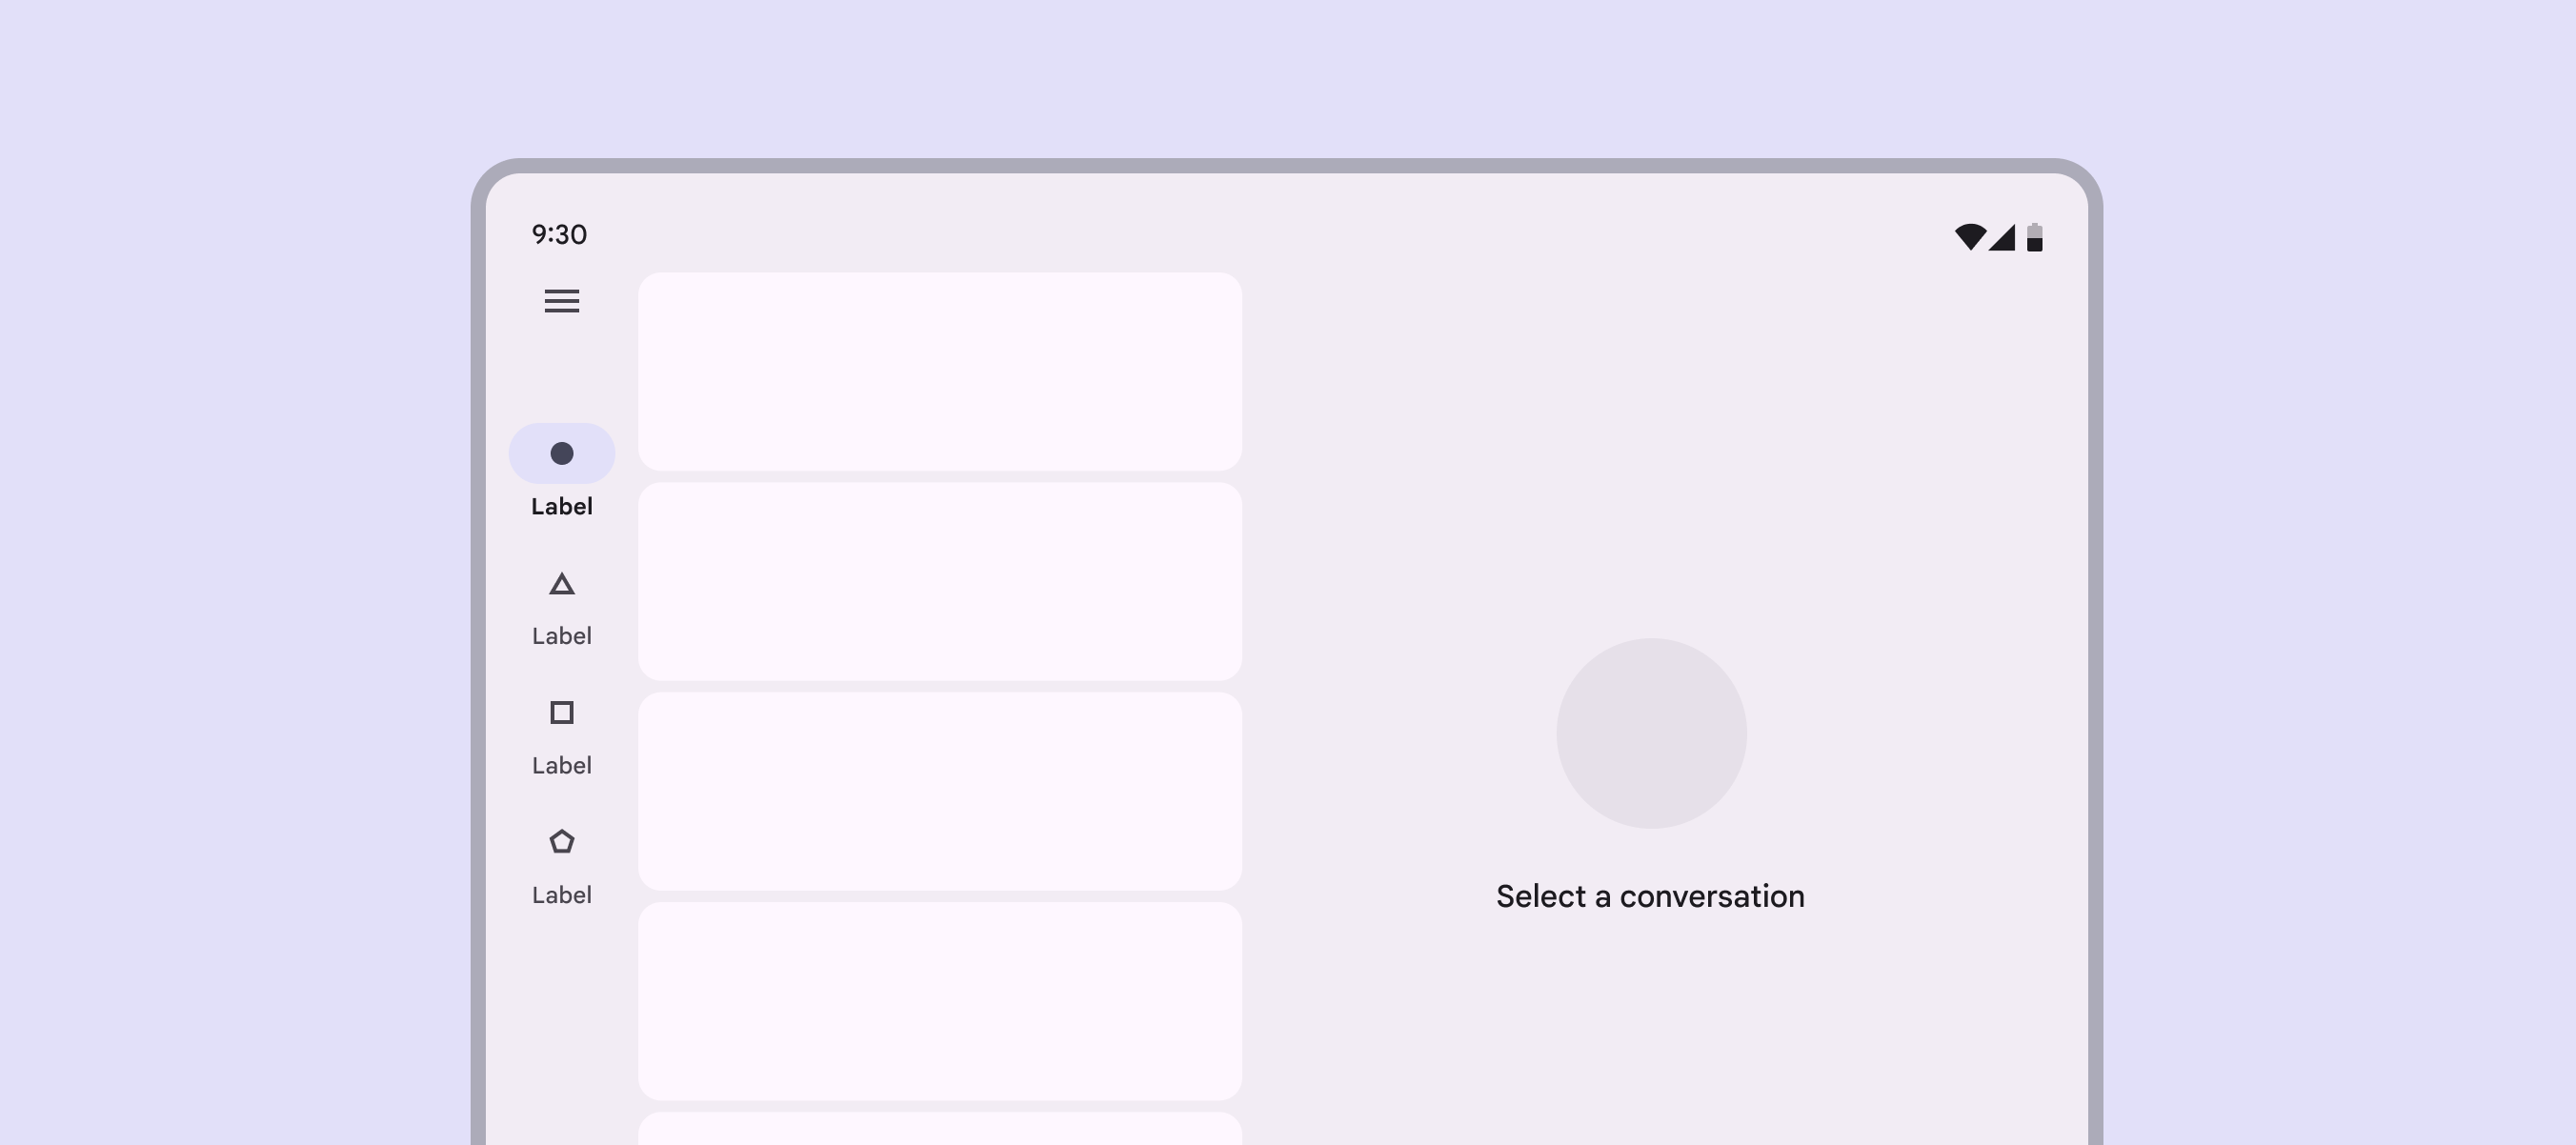Select the pentagon navigation rail icon

[561, 842]
